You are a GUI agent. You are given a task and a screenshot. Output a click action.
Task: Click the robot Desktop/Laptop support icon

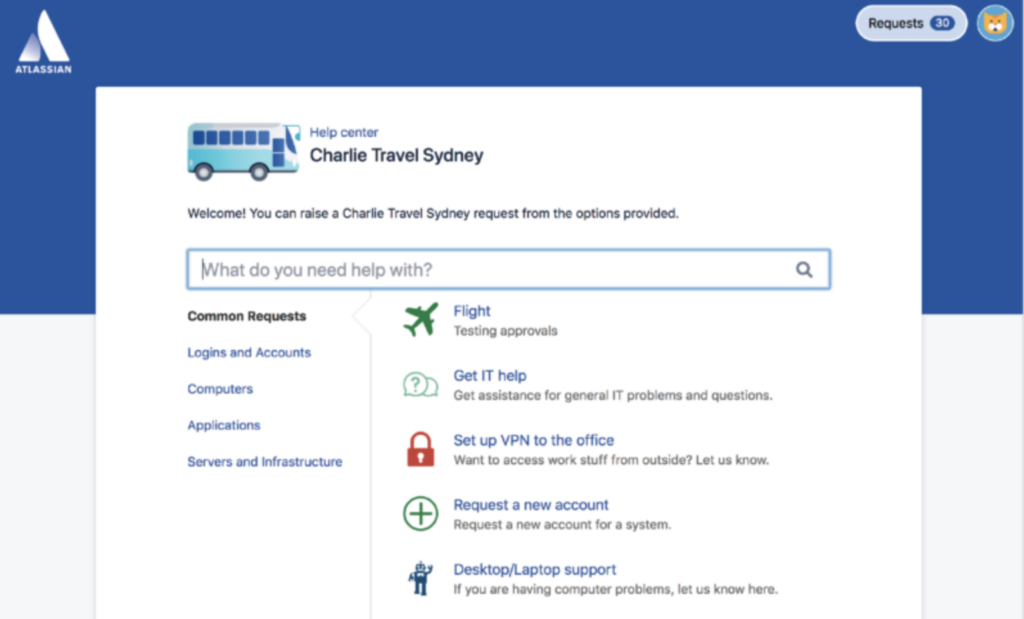click(421, 578)
